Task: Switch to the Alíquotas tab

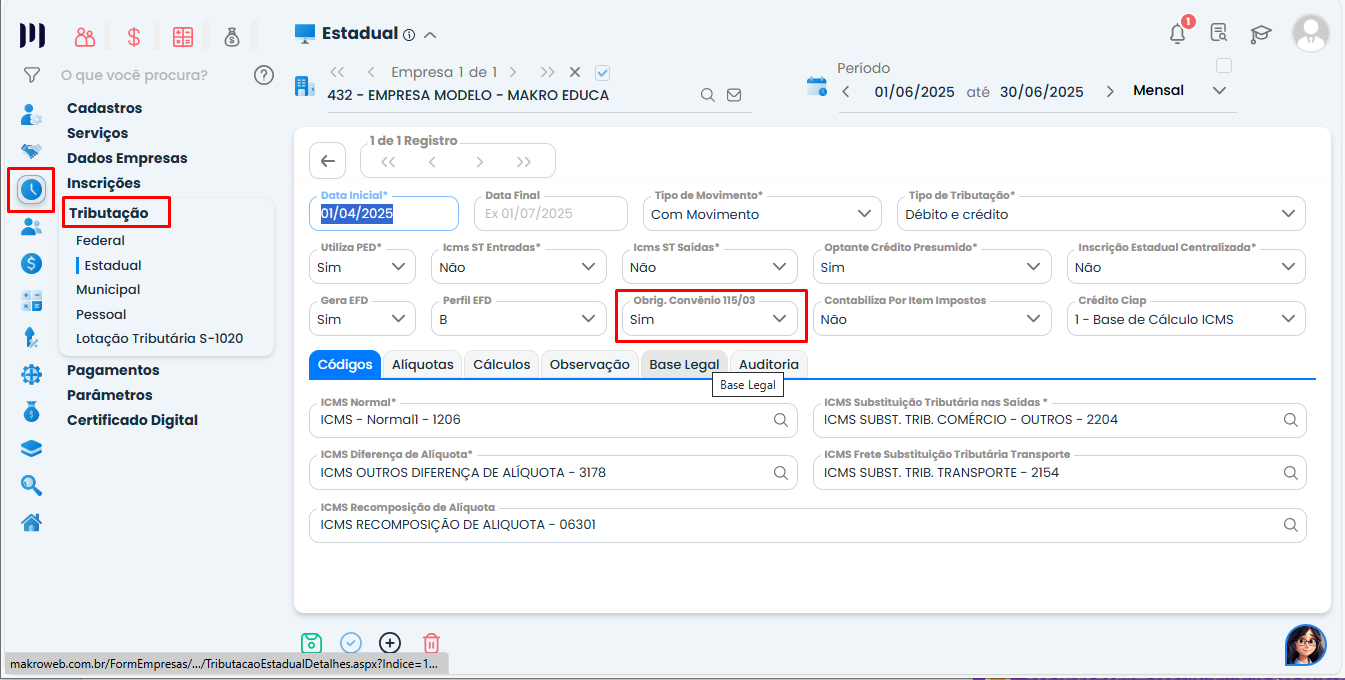Action: pyautogui.click(x=423, y=365)
